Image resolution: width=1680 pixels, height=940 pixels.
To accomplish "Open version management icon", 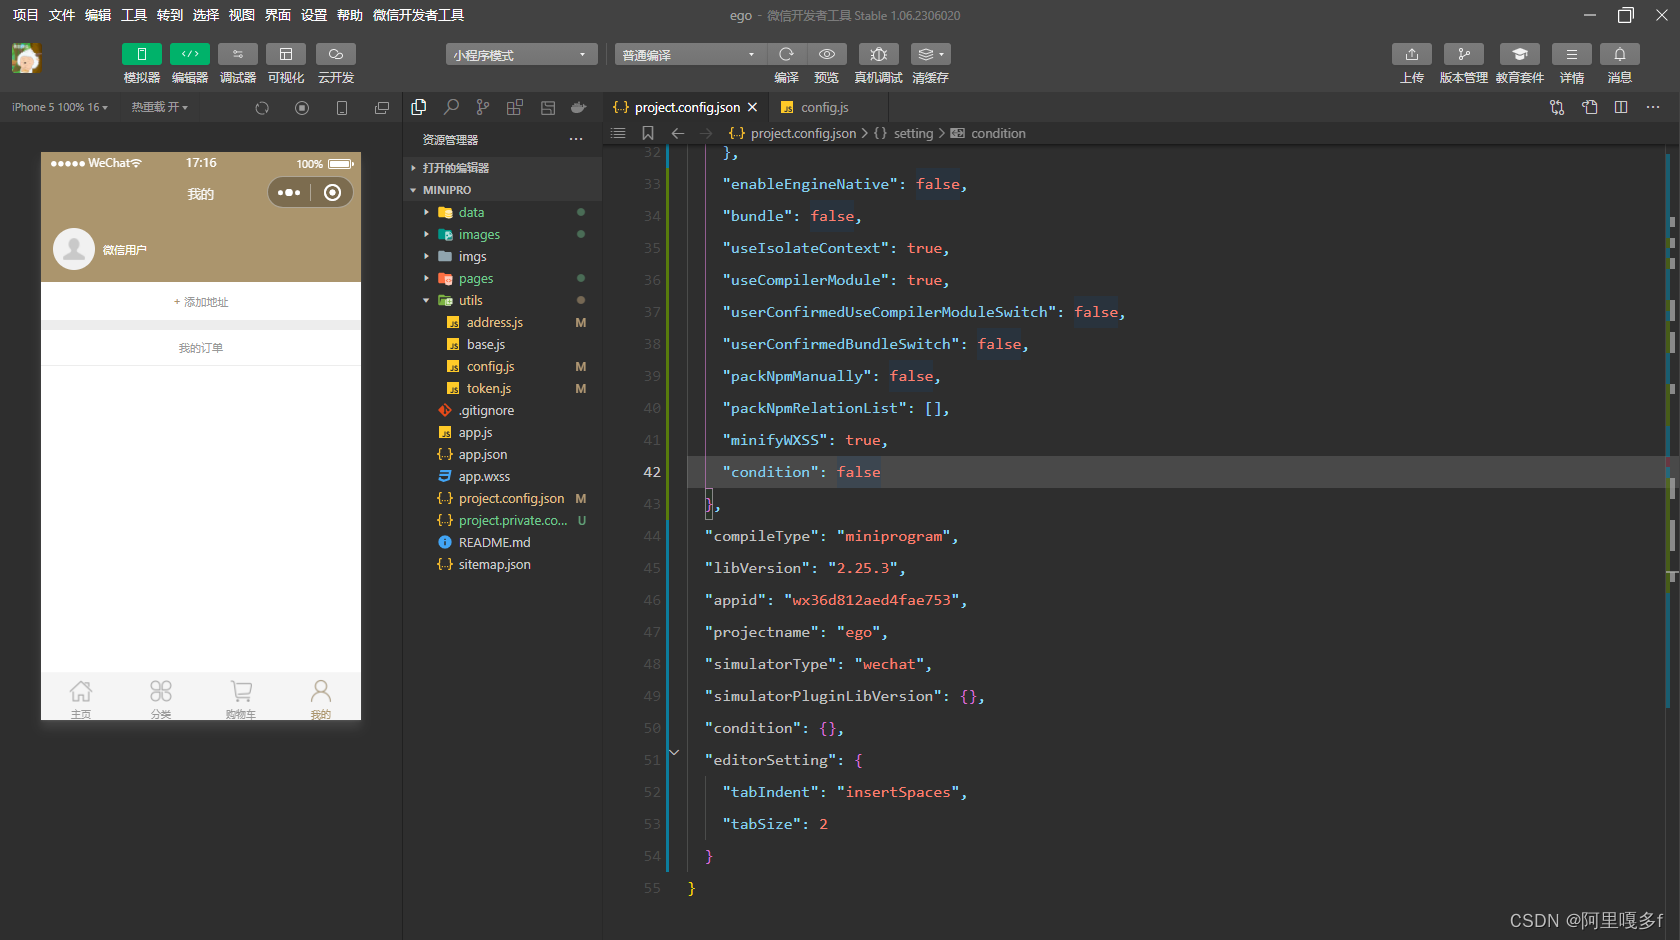I will (1463, 54).
